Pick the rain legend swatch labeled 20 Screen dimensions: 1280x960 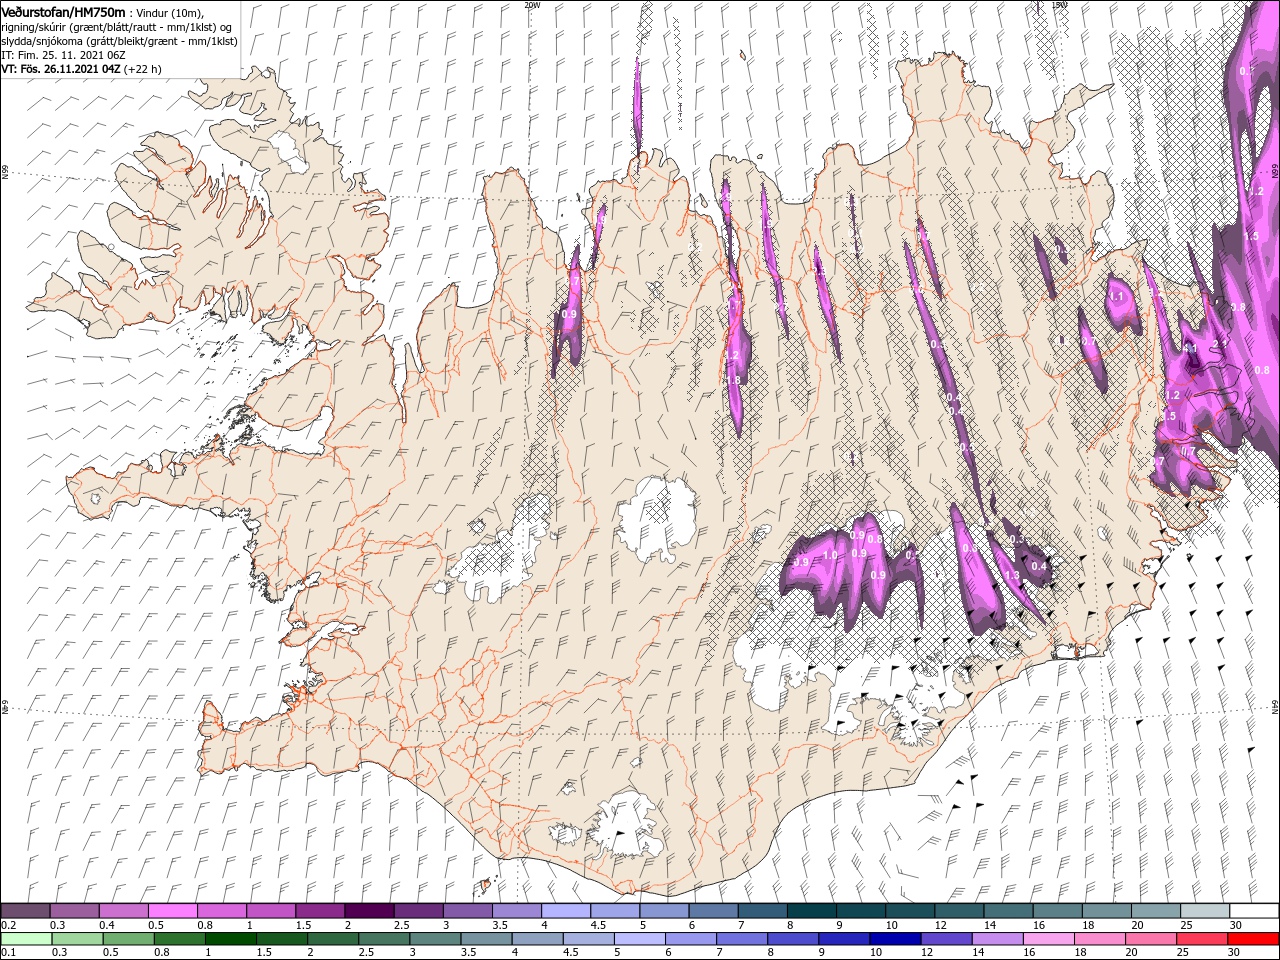(x=1152, y=939)
